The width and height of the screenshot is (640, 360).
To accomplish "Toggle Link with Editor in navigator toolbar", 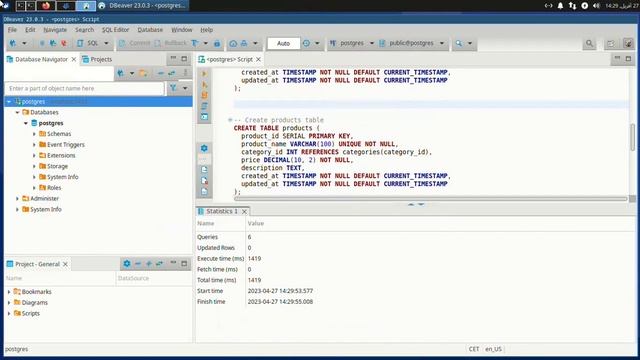I will (172, 73).
